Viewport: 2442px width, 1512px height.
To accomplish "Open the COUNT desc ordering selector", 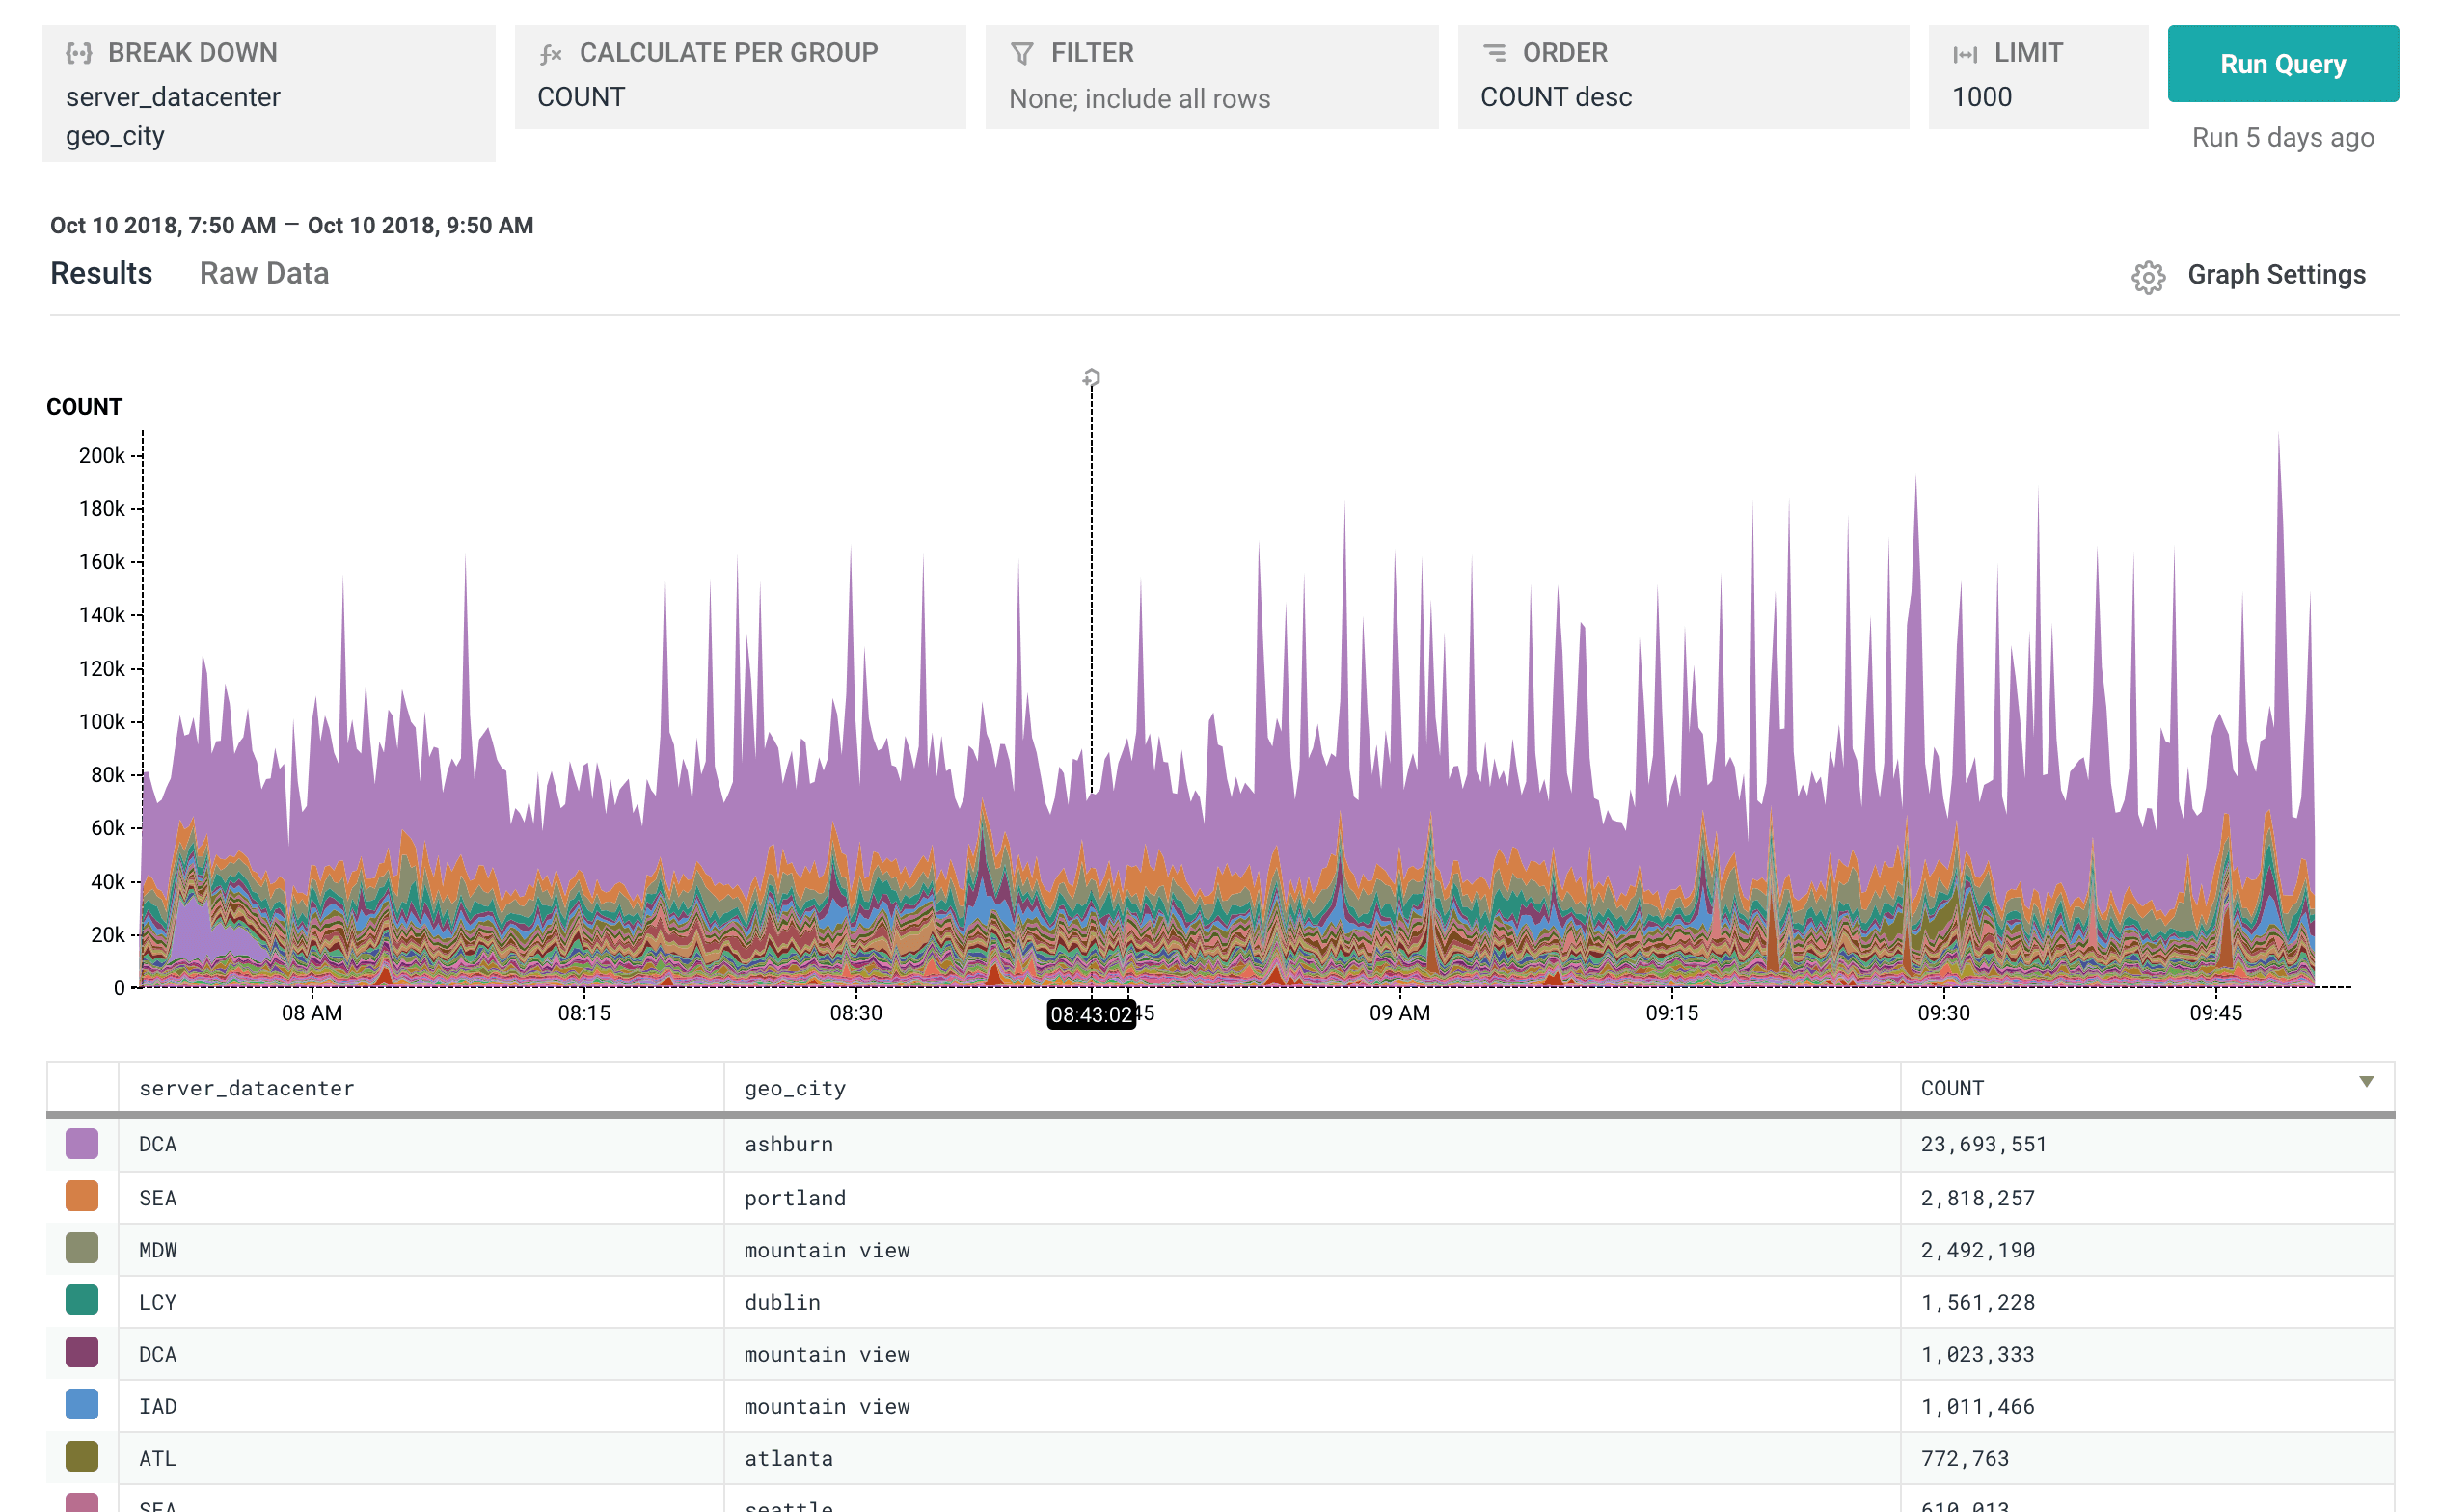I will pyautogui.click(x=1556, y=97).
